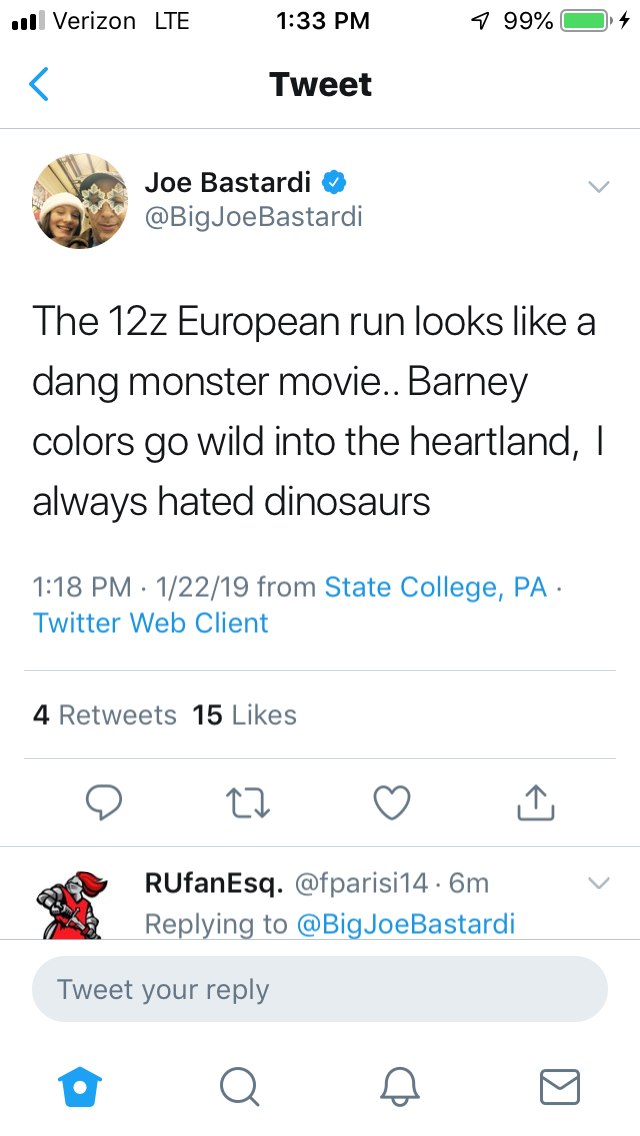
Task: Open the Home tab icon
Action: pos(80,1085)
